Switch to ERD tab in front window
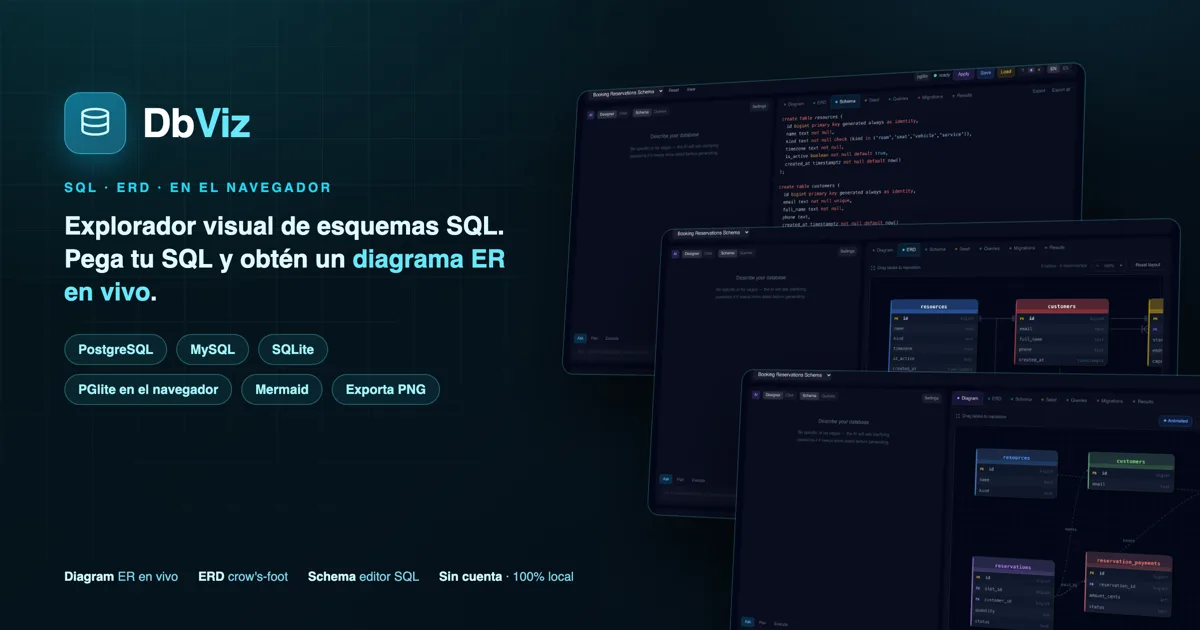The height and width of the screenshot is (630, 1200). click(x=994, y=399)
